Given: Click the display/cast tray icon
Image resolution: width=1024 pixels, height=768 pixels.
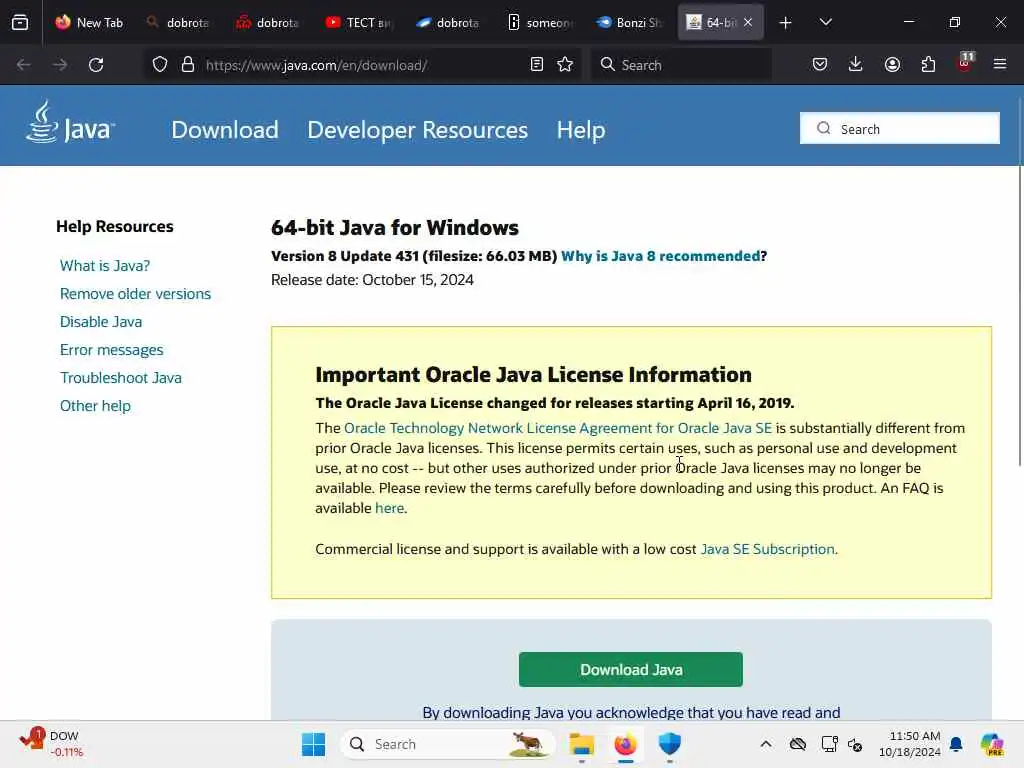Looking at the screenshot, I should point(829,744).
